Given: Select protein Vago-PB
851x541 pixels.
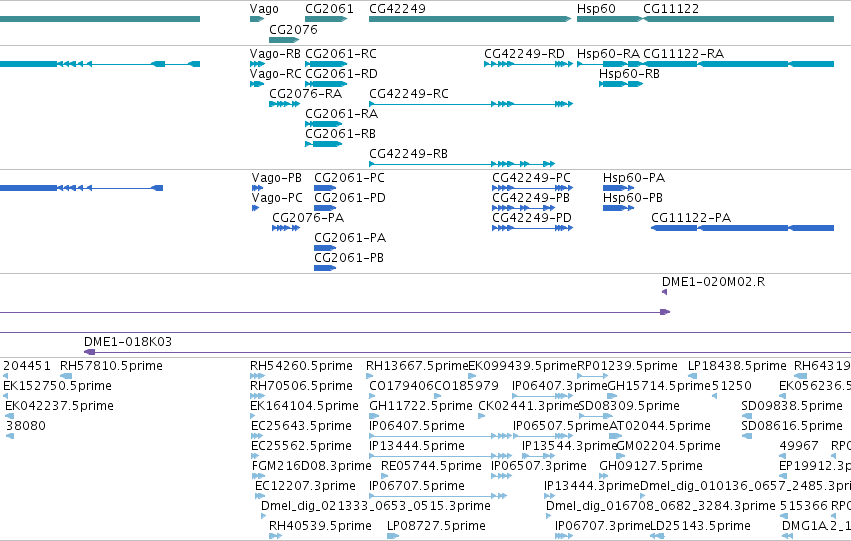Looking at the screenshot, I should click(276, 178).
